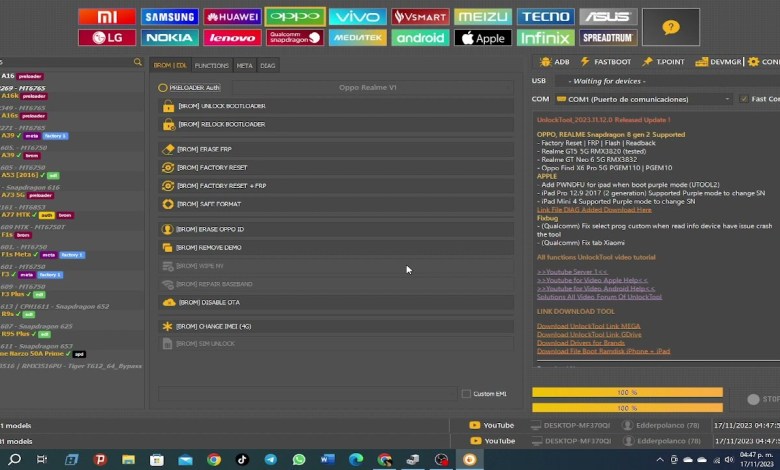Open the META tab

click(244, 65)
